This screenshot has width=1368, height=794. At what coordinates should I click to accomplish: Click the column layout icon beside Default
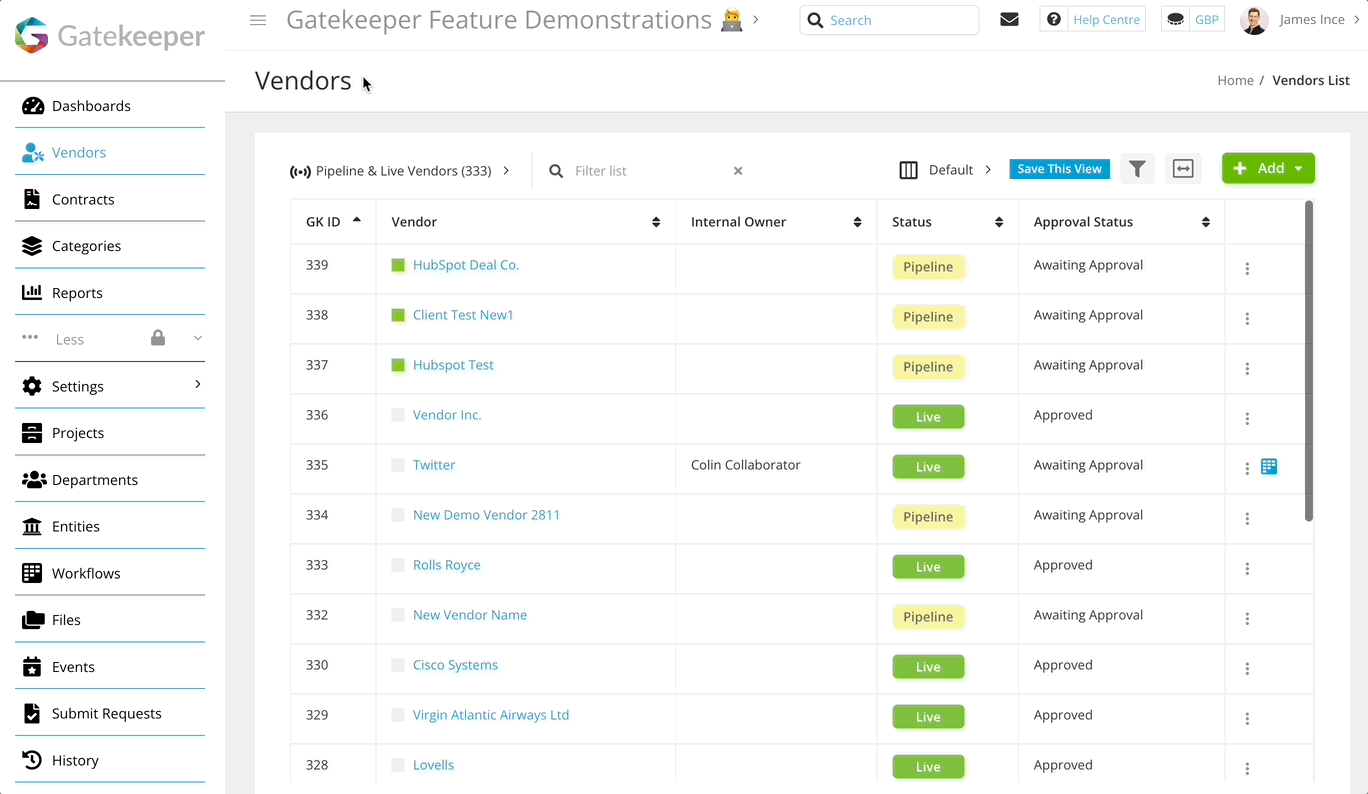[x=908, y=169]
